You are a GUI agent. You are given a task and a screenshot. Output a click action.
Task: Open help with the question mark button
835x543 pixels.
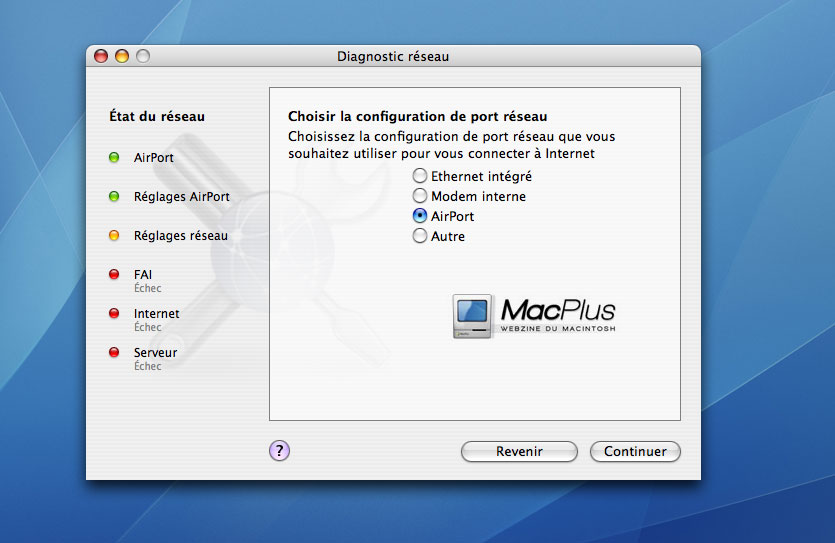pyautogui.click(x=279, y=451)
